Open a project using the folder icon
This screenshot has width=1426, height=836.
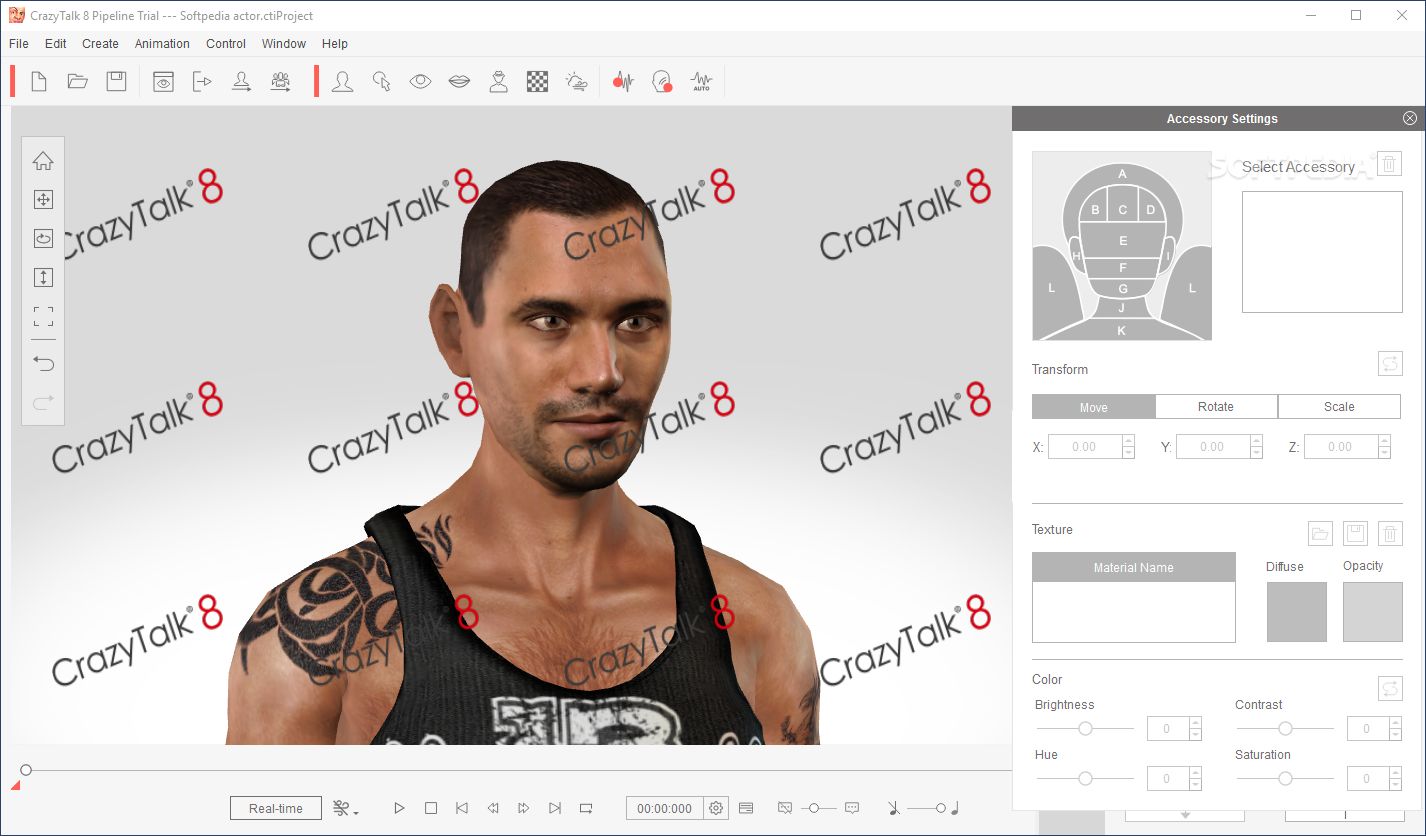coord(78,82)
